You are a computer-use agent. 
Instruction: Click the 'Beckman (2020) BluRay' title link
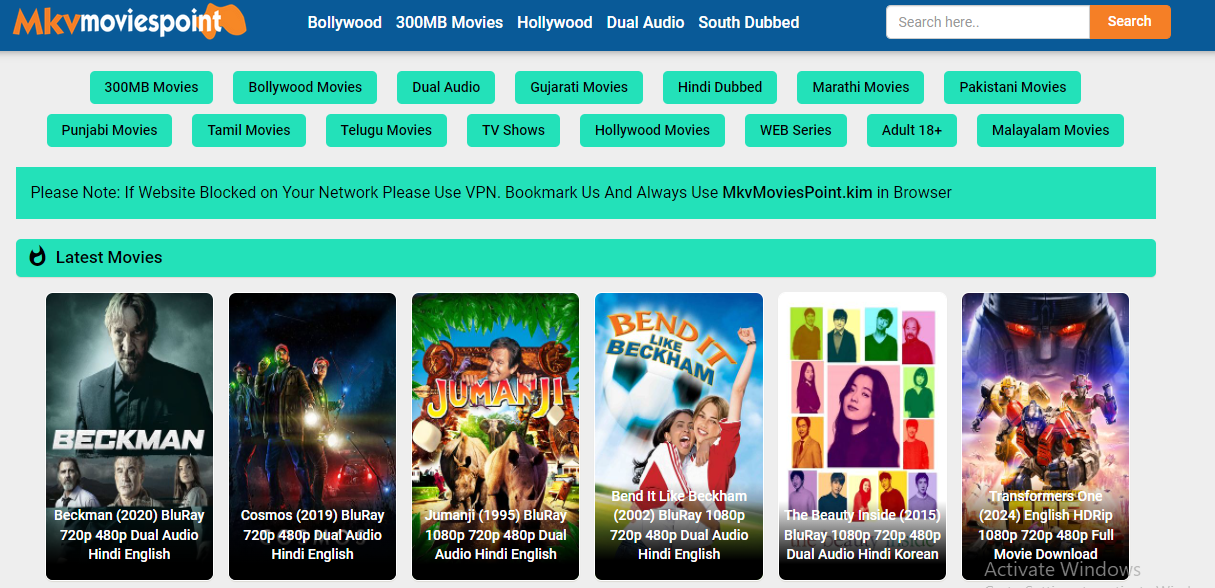click(x=129, y=535)
